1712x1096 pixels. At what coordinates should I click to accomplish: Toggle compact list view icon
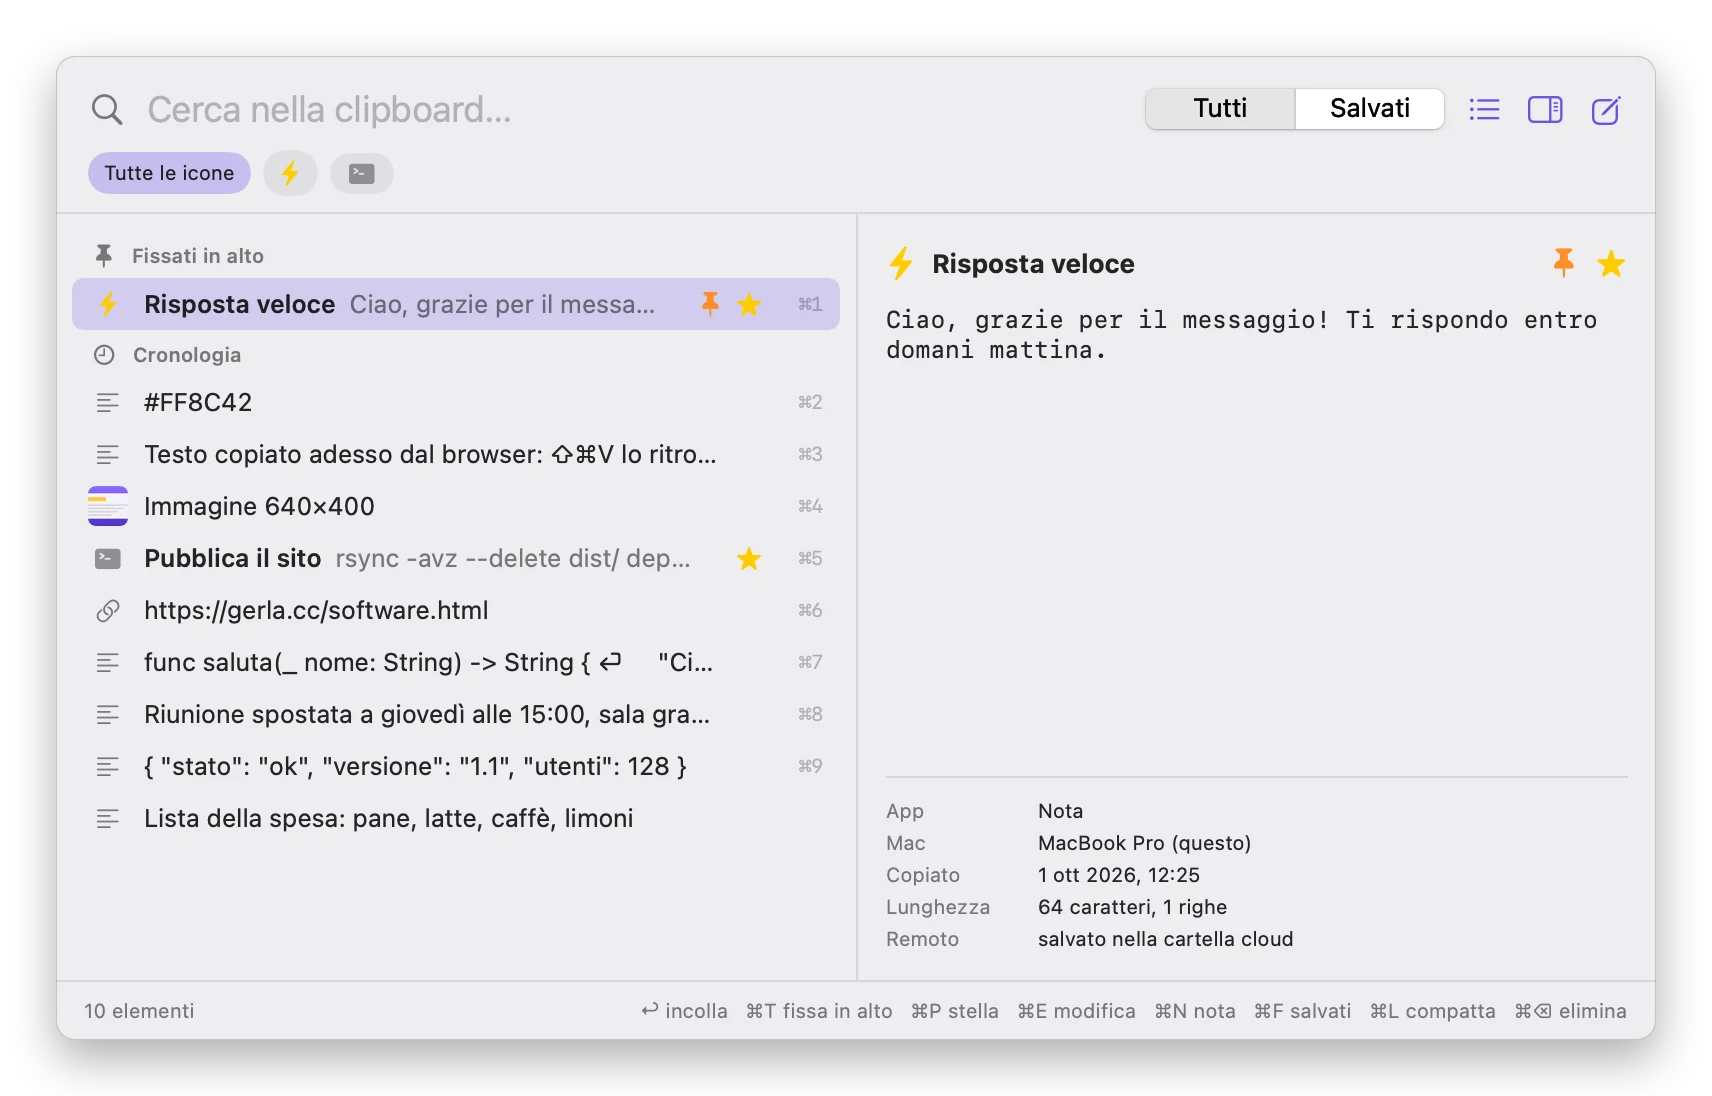point(1484,109)
